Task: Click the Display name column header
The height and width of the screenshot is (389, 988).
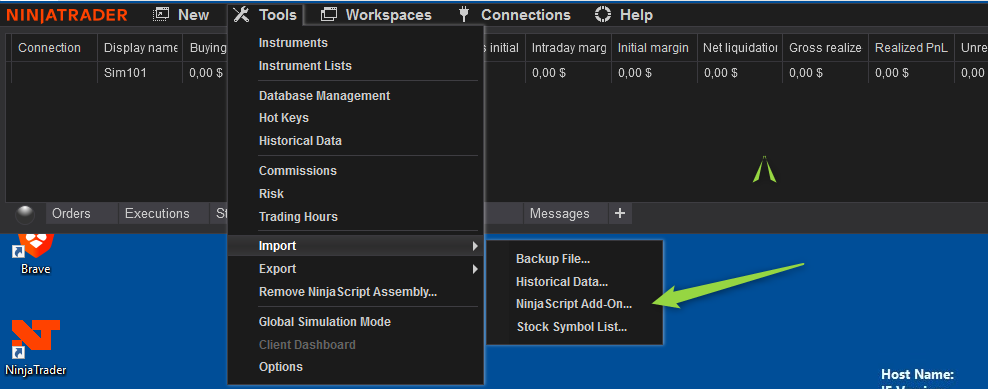Action: [x=140, y=48]
